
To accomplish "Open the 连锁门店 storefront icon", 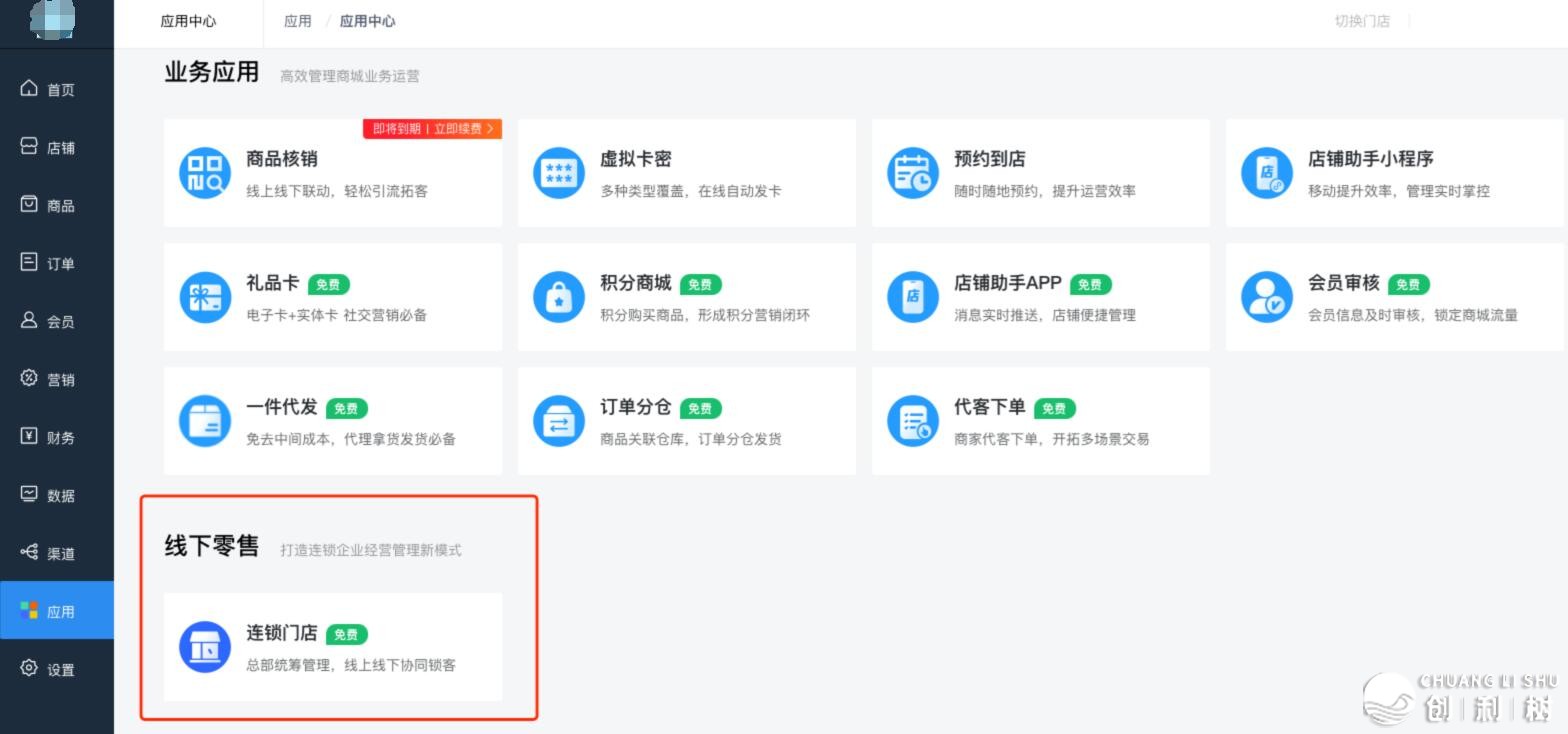I will coord(205,646).
